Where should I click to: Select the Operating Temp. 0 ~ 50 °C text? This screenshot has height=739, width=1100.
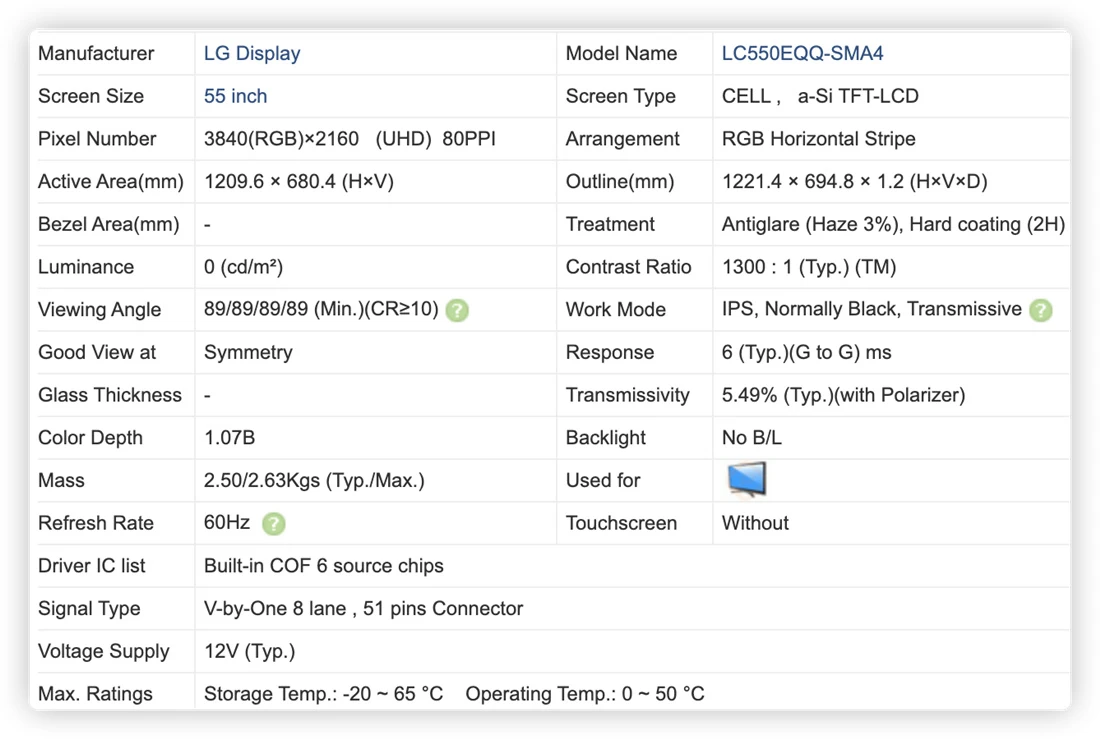pyautogui.click(x=585, y=694)
